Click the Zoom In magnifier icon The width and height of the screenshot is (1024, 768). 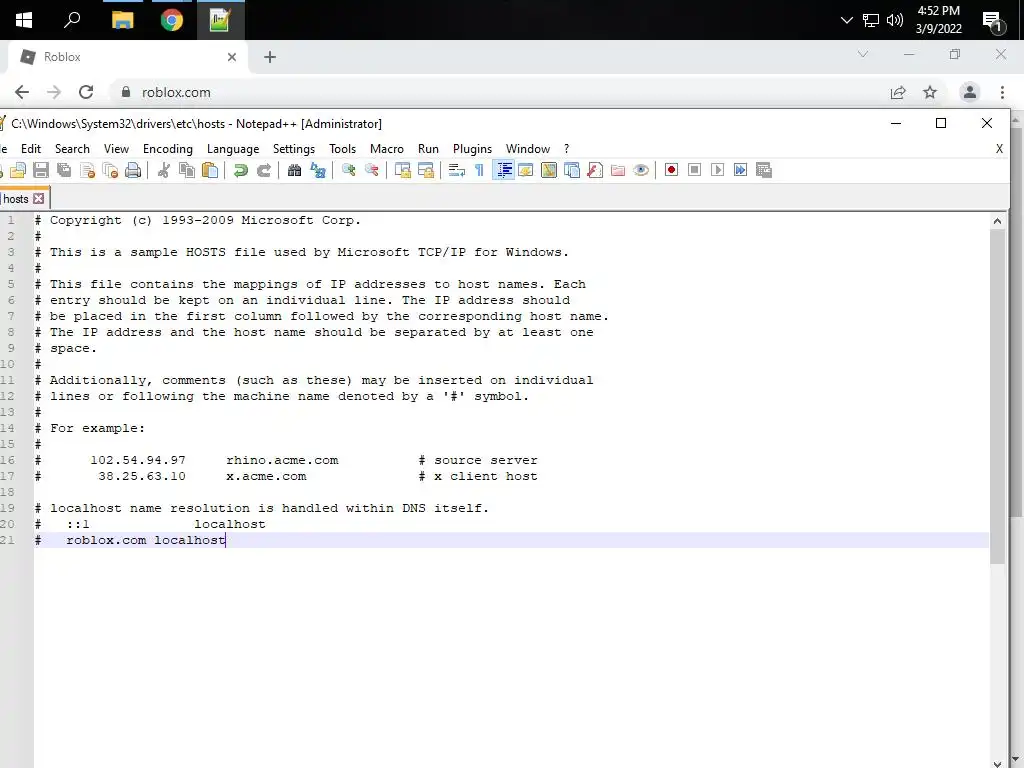349,170
